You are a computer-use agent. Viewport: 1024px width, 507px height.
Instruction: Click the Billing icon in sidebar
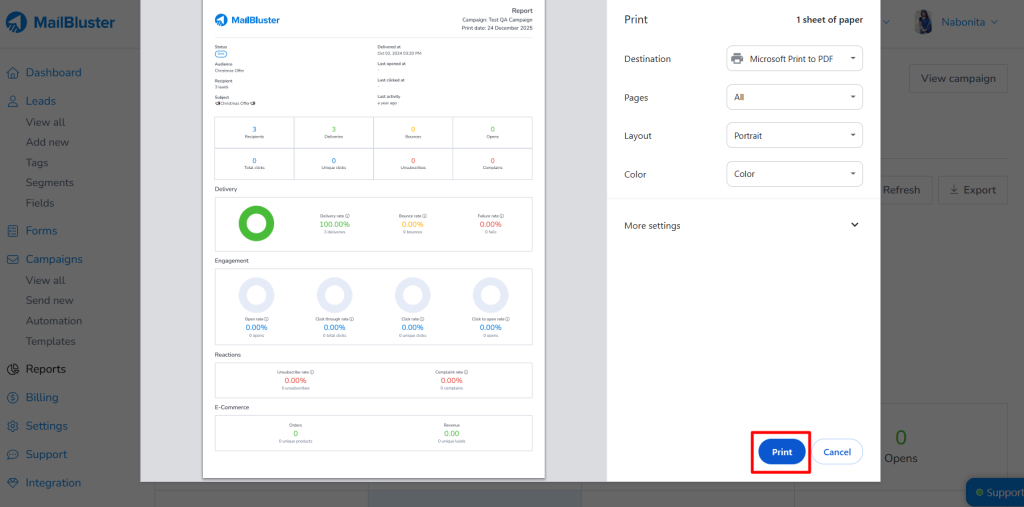(x=13, y=397)
